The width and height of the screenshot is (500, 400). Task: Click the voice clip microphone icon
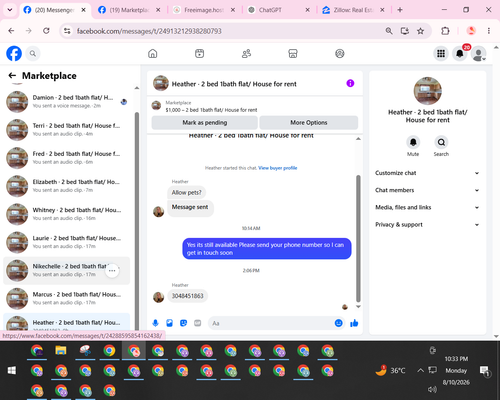(x=155, y=323)
